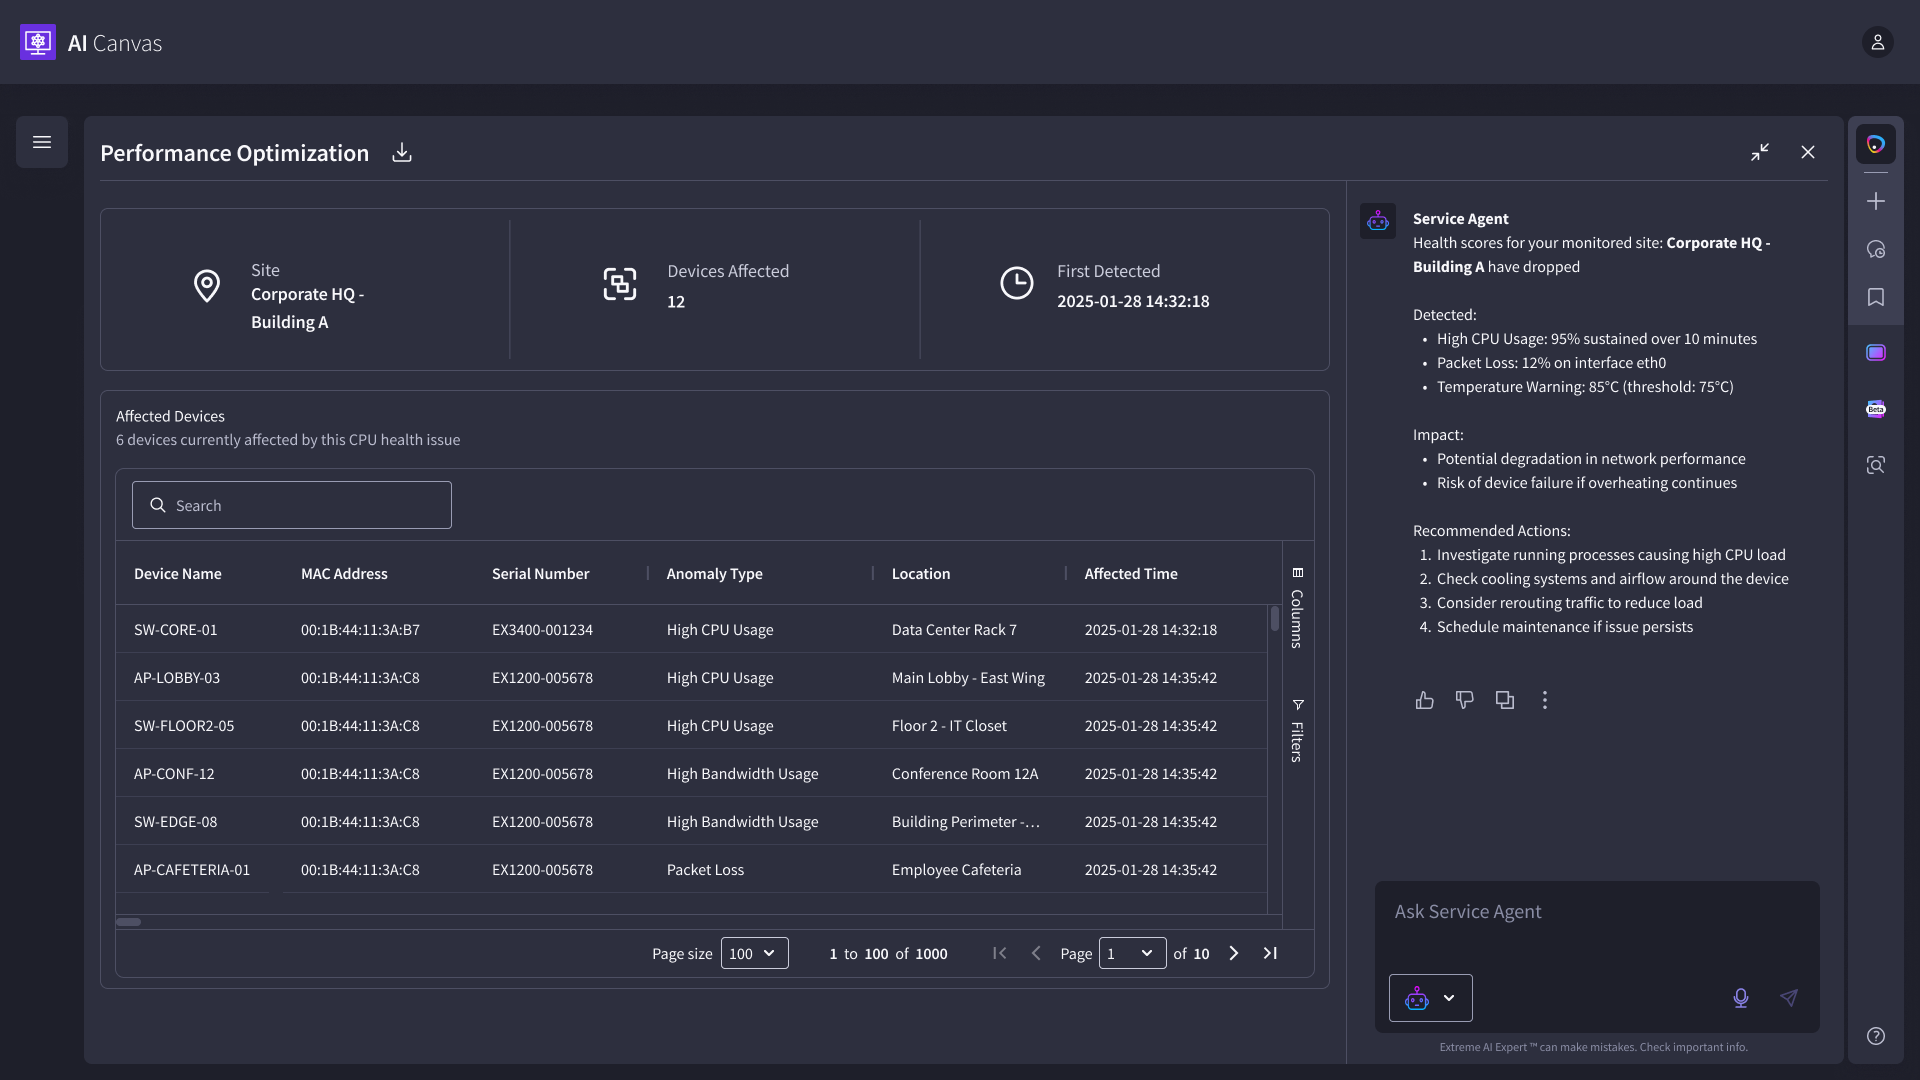The image size is (1920, 1080).
Task: Go to the next table page
Action: pyautogui.click(x=1234, y=953)
